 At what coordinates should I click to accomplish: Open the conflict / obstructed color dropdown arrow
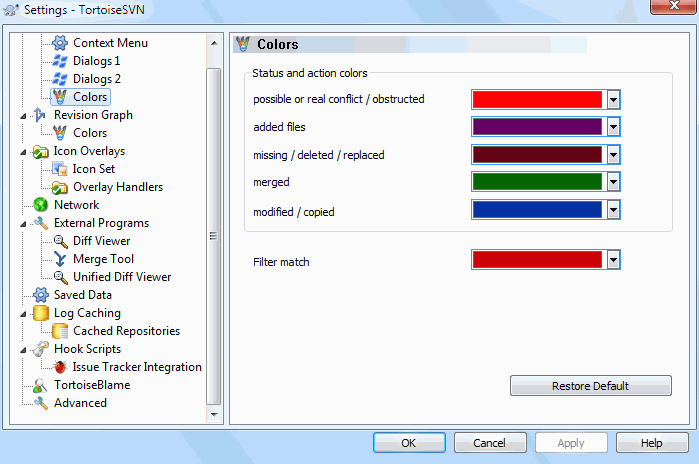[613, 99]
